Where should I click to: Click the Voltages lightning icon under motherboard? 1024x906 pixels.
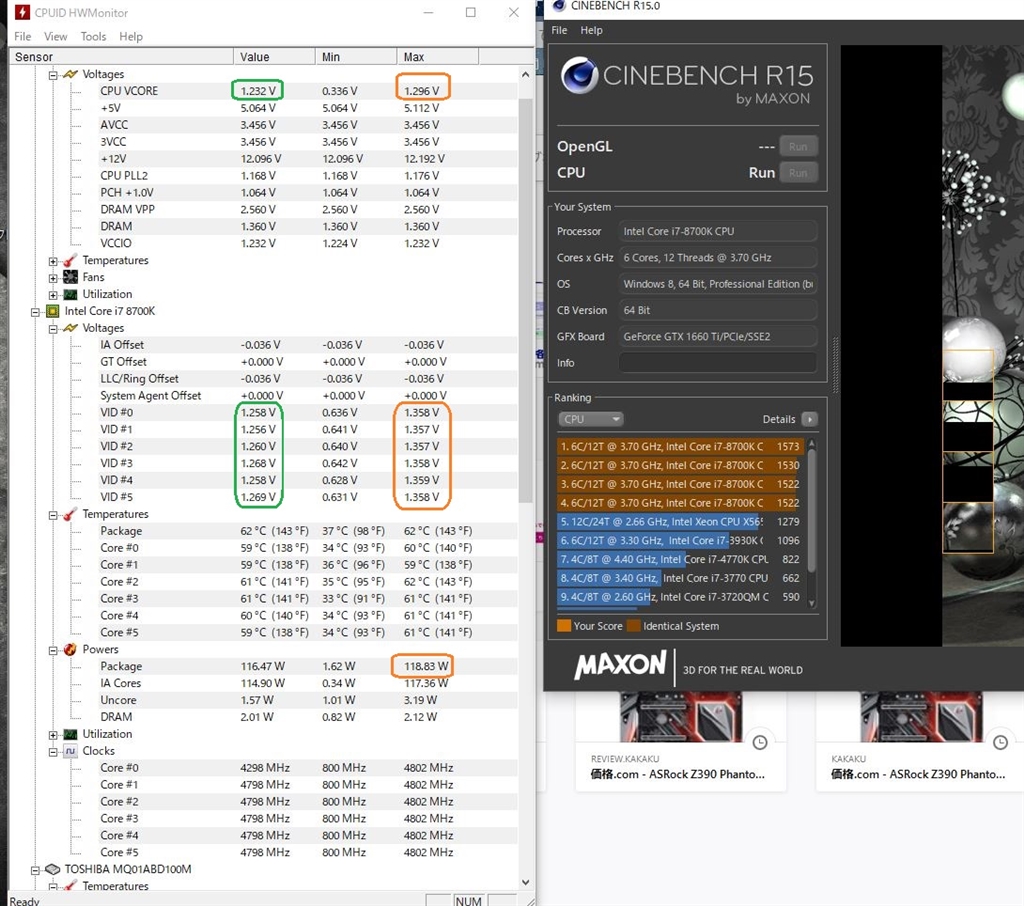click(x=71, y=74)
